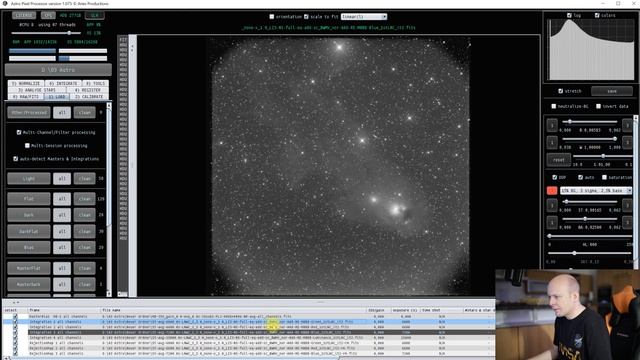Click the Flat frames load button
Viewport: 640px width, 360px height.
29,199
